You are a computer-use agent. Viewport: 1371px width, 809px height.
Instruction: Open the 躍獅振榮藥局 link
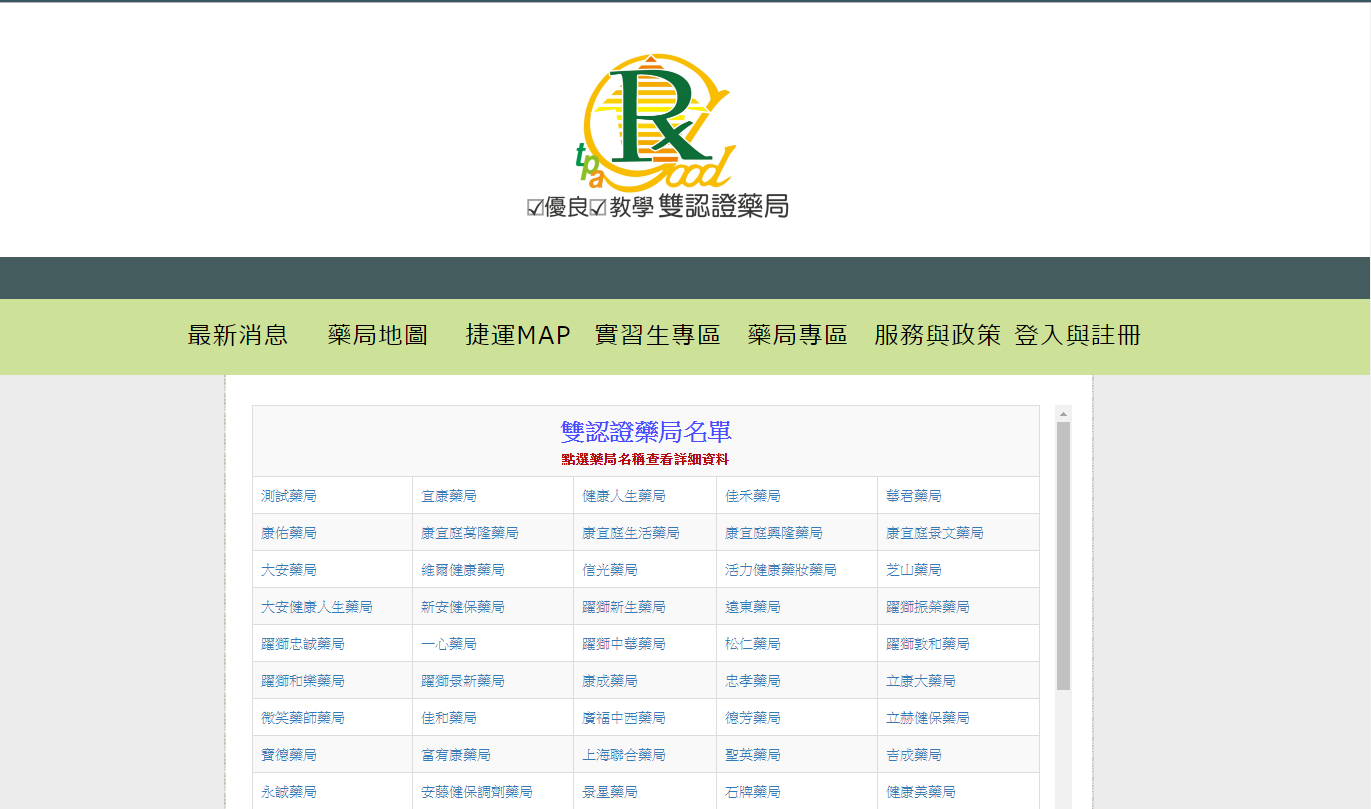click(928, 607)
